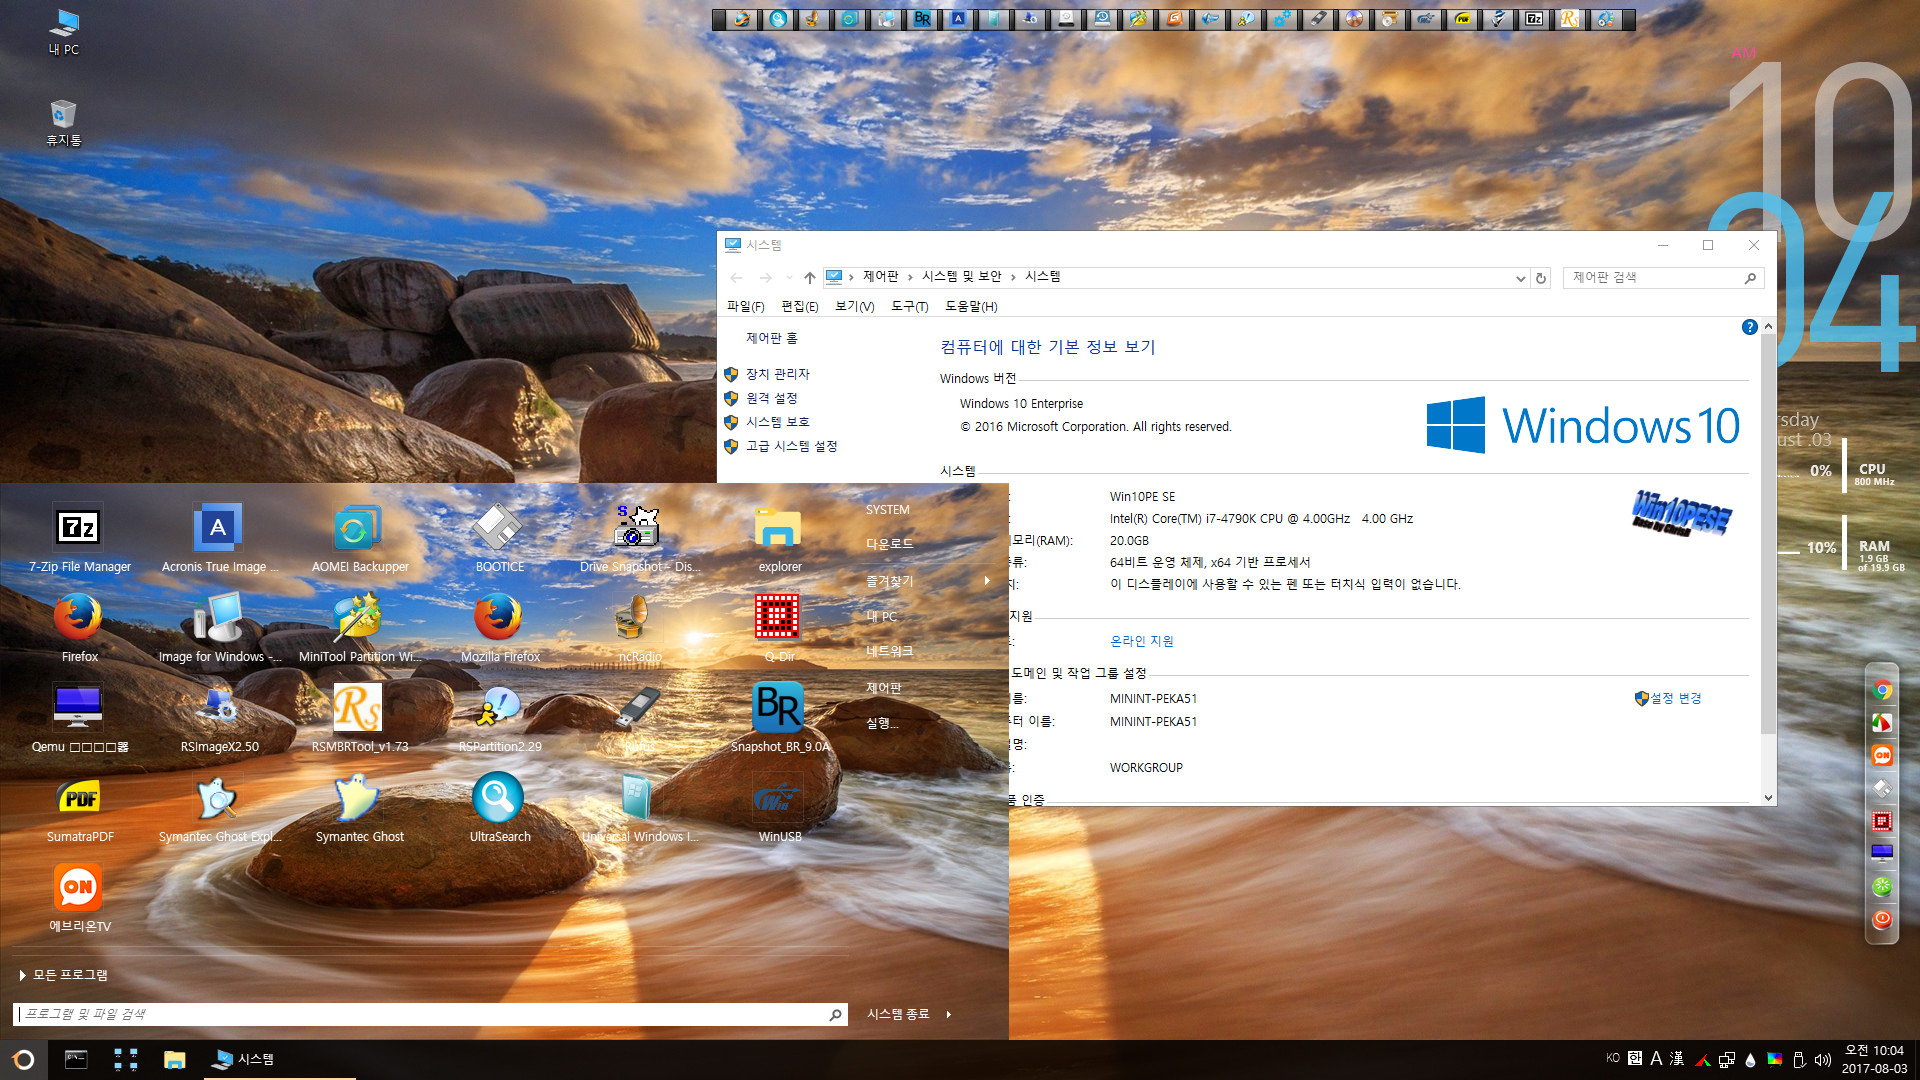Open the 도구(T) menu

tap(909, 306)
